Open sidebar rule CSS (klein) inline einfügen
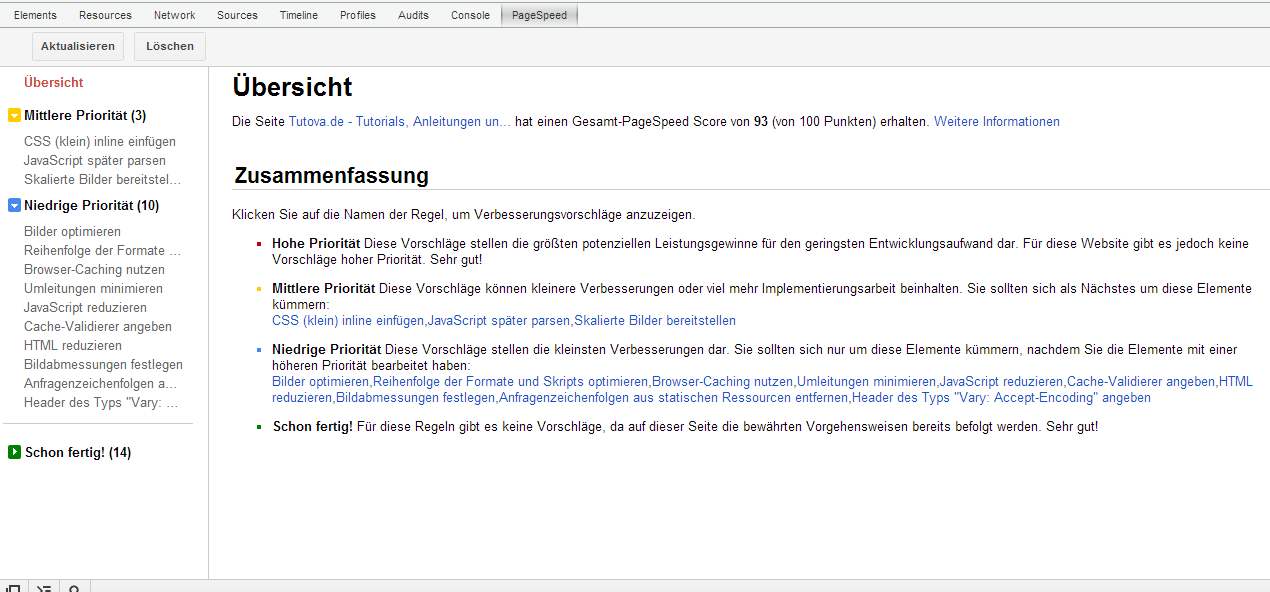 [100, 141]
